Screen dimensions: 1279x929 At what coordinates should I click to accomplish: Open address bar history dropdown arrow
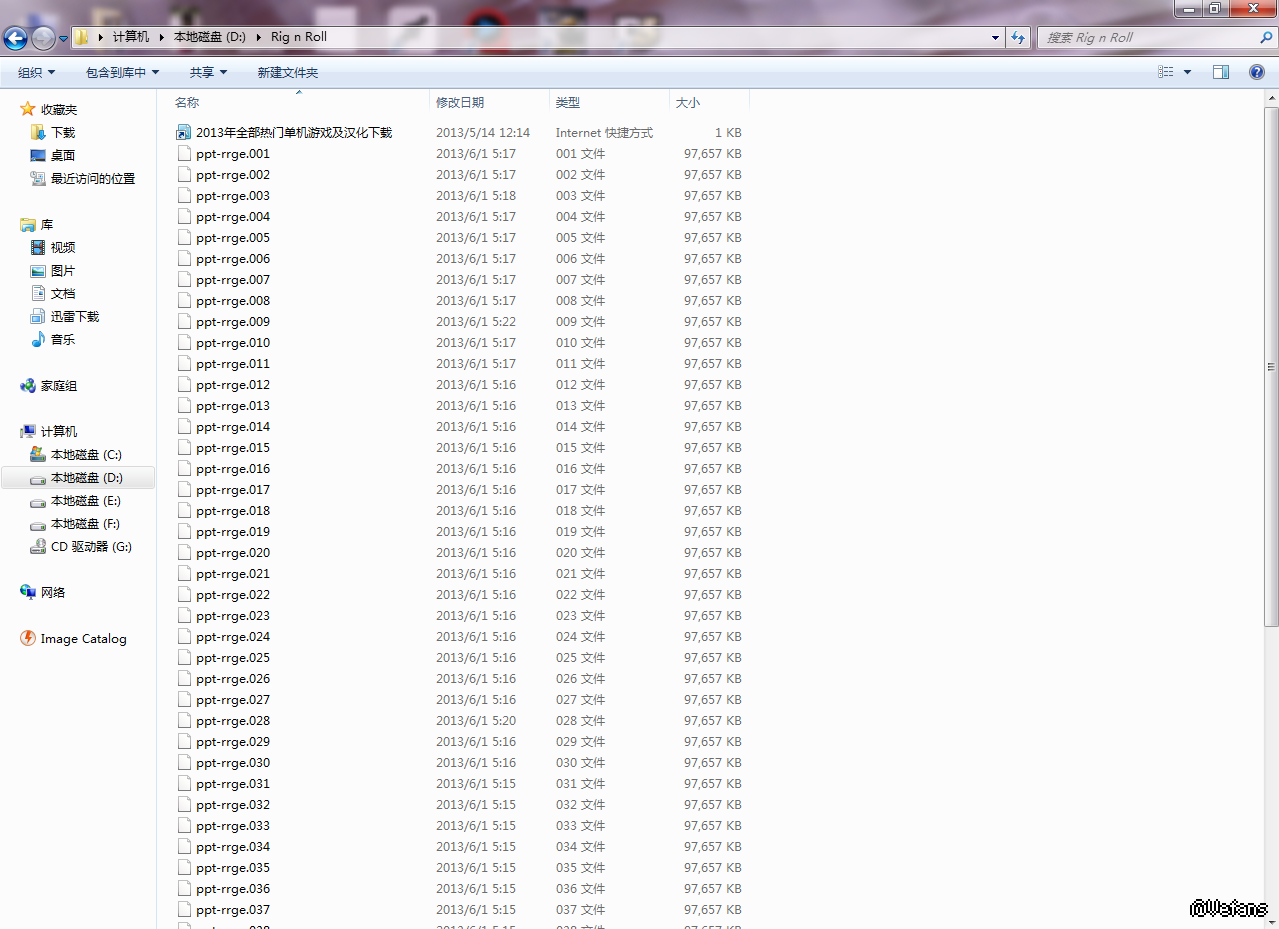coord(995,37)
